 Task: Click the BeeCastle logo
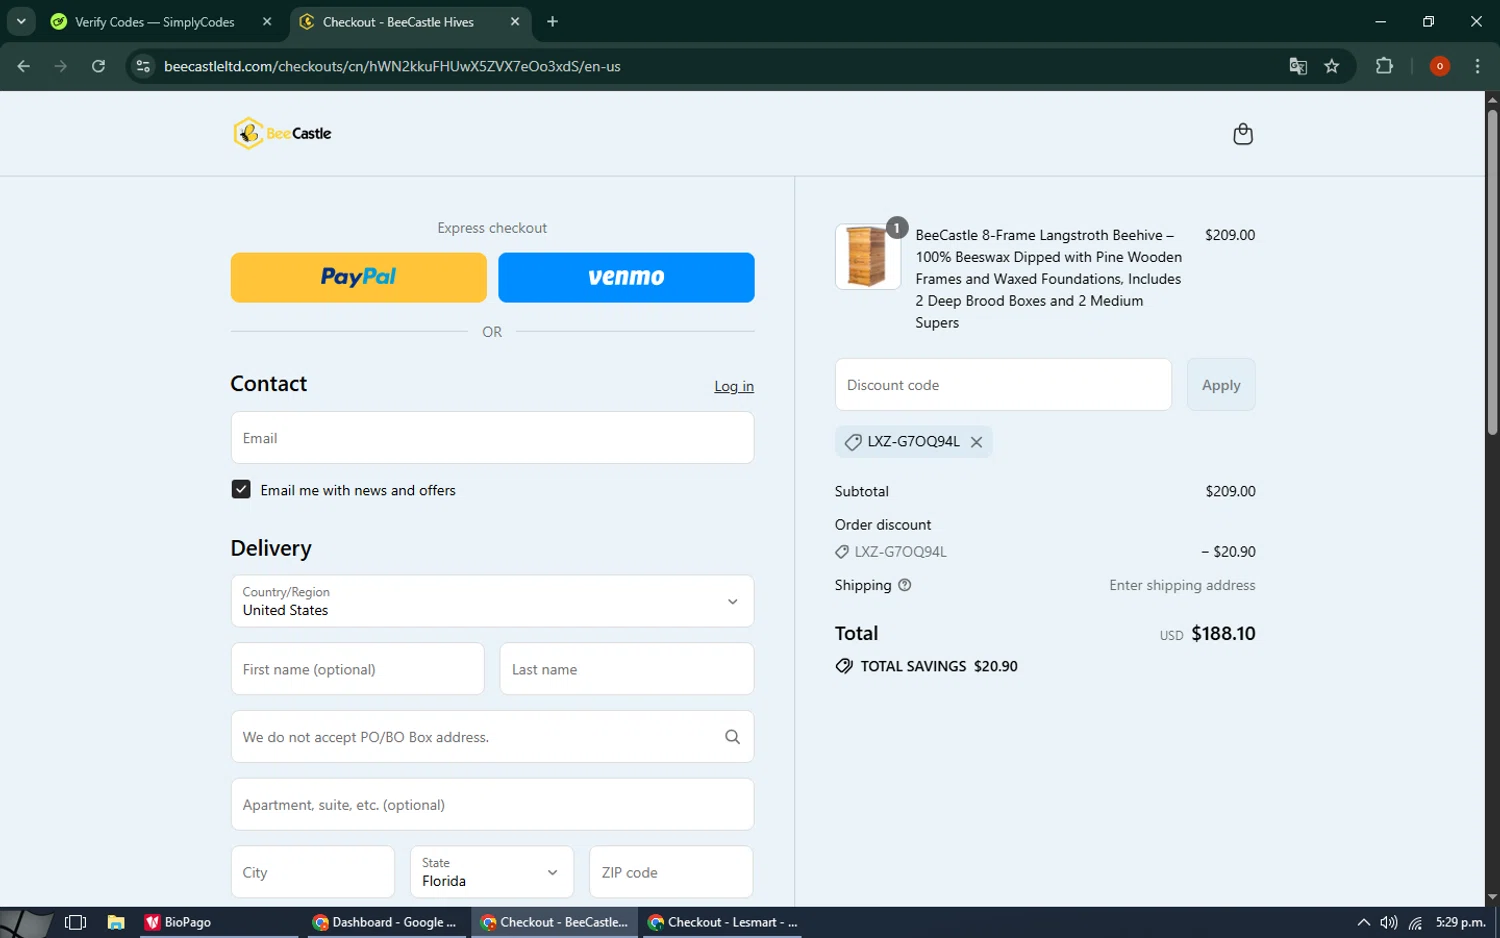coord(282,133)
